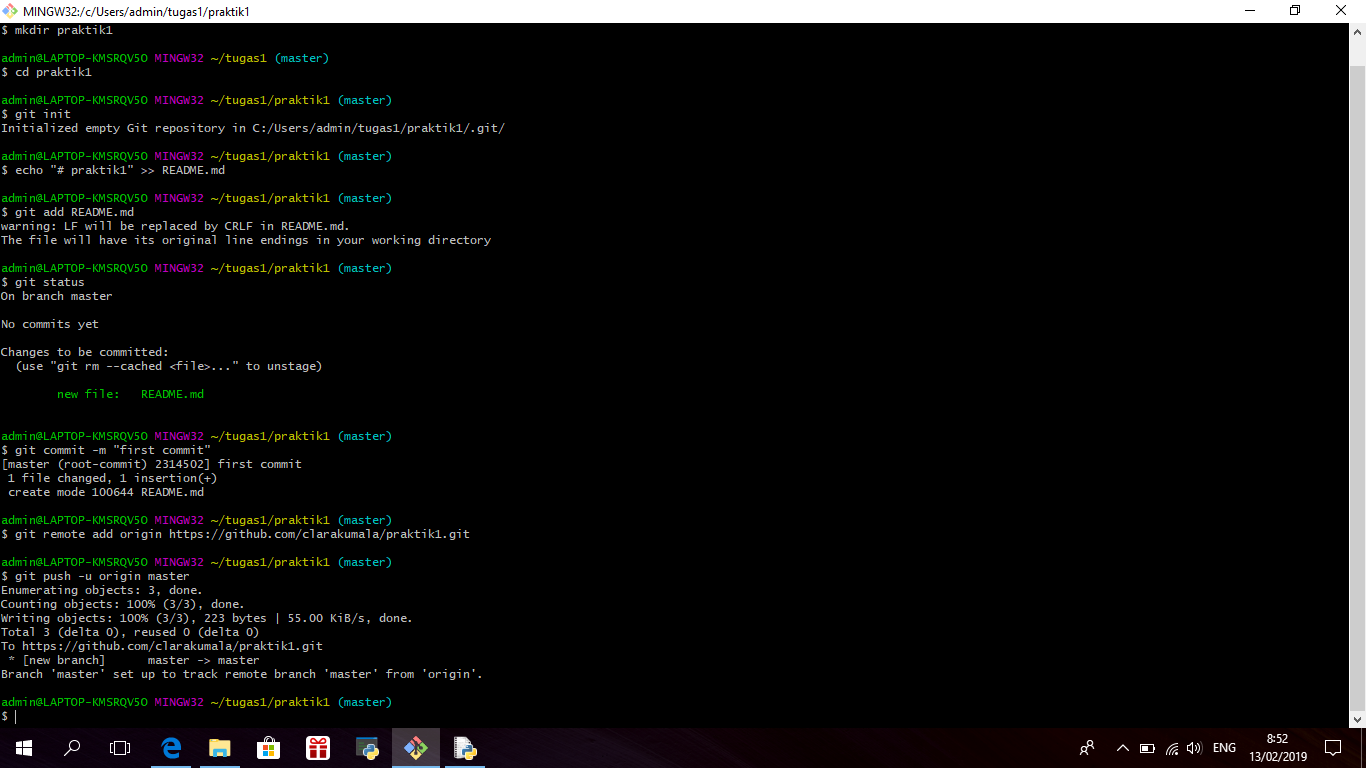Show hidden system tray icons

click(x=1122, y=748)
